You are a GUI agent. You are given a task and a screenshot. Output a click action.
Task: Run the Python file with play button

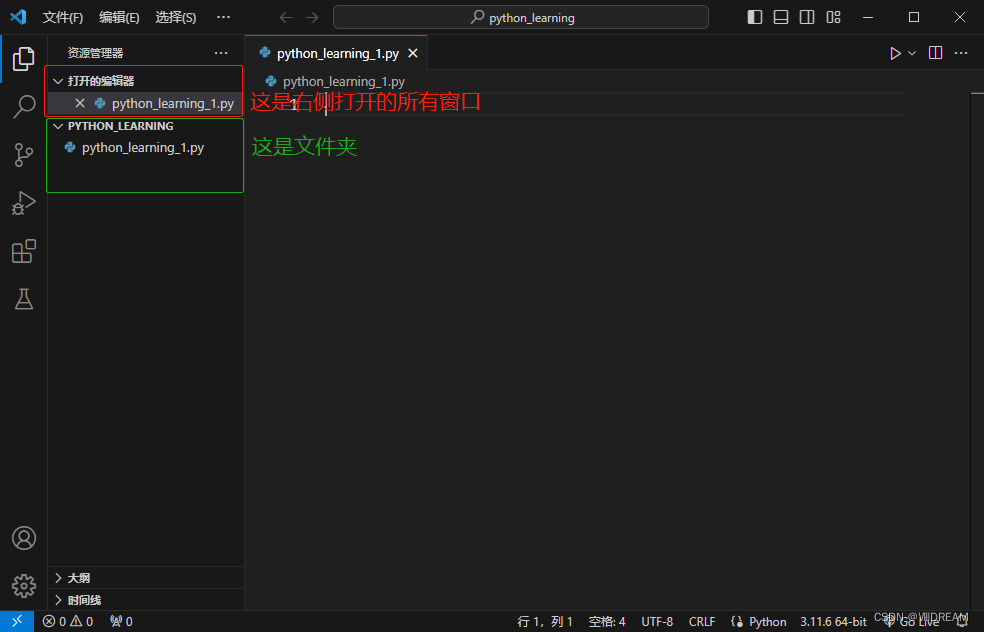coord(896,53)
